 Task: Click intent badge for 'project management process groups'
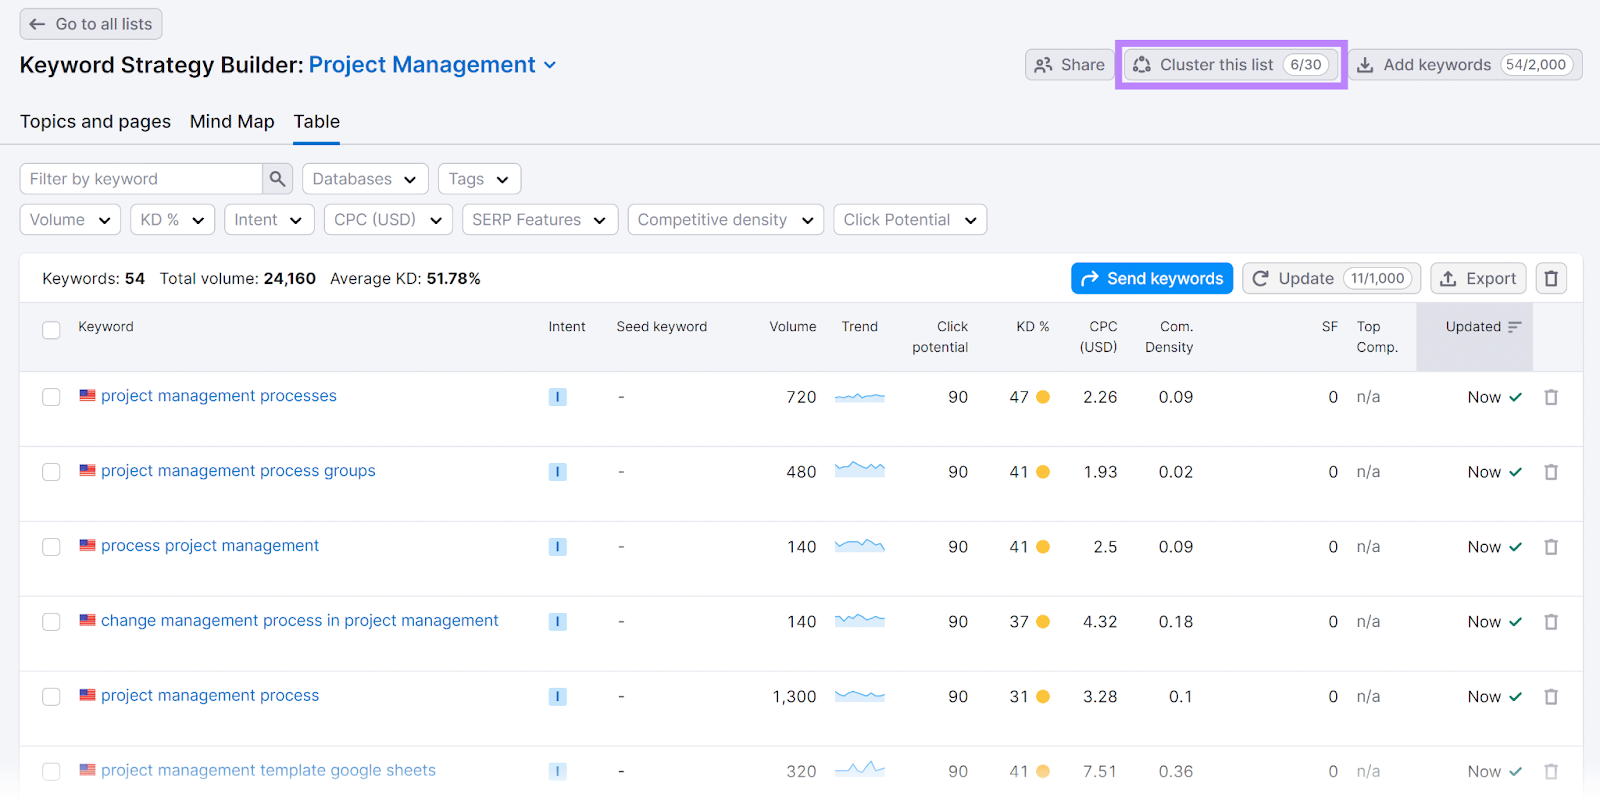pyautogui.click(x=557, y=472)
